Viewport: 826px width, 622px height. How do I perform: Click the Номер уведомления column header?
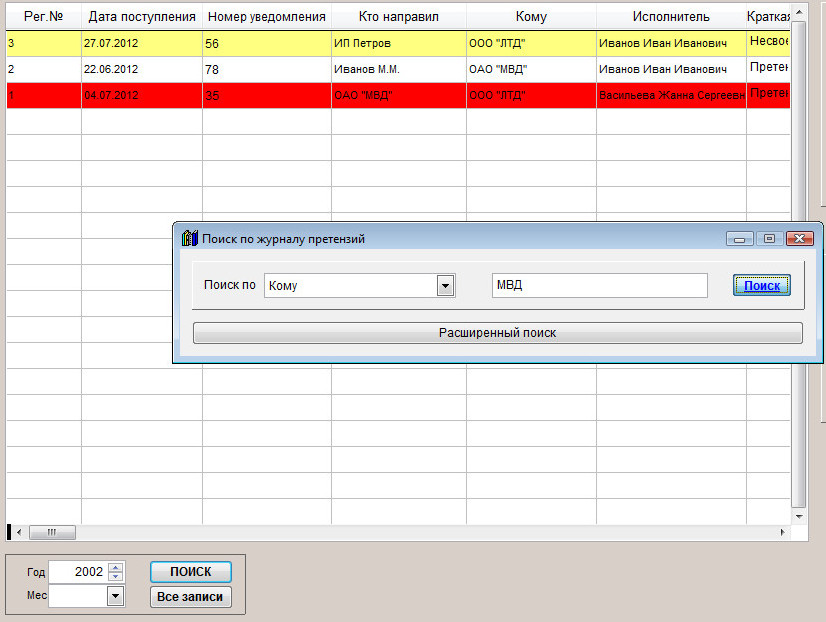pyautogui.click(x=267, y=16)
